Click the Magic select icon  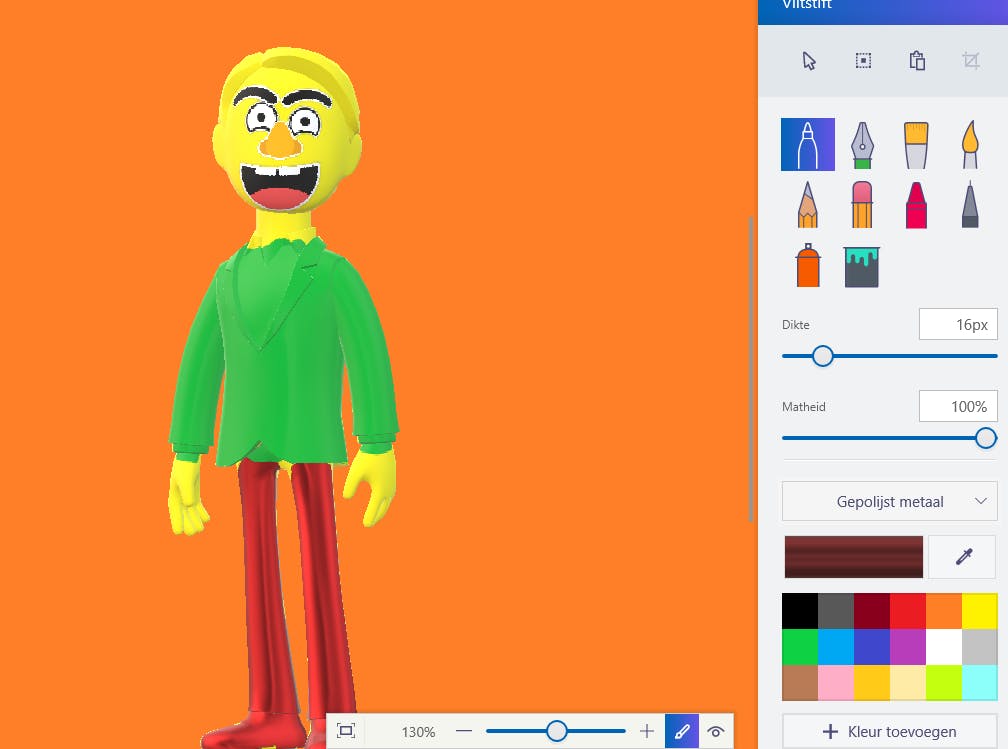coord(863,61)
